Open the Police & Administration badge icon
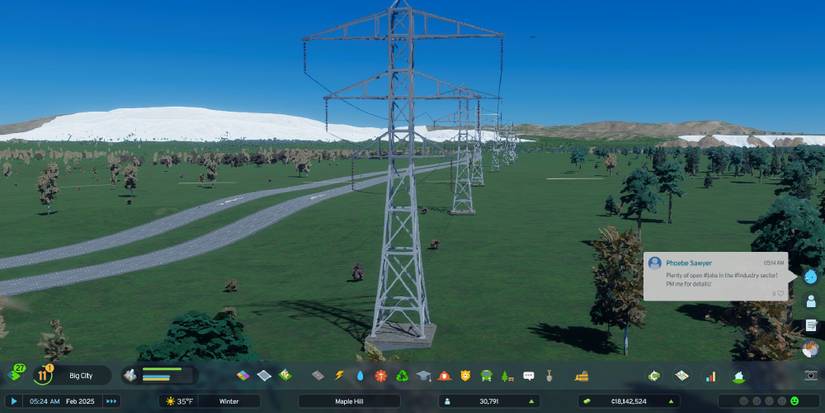 (465, 376)
